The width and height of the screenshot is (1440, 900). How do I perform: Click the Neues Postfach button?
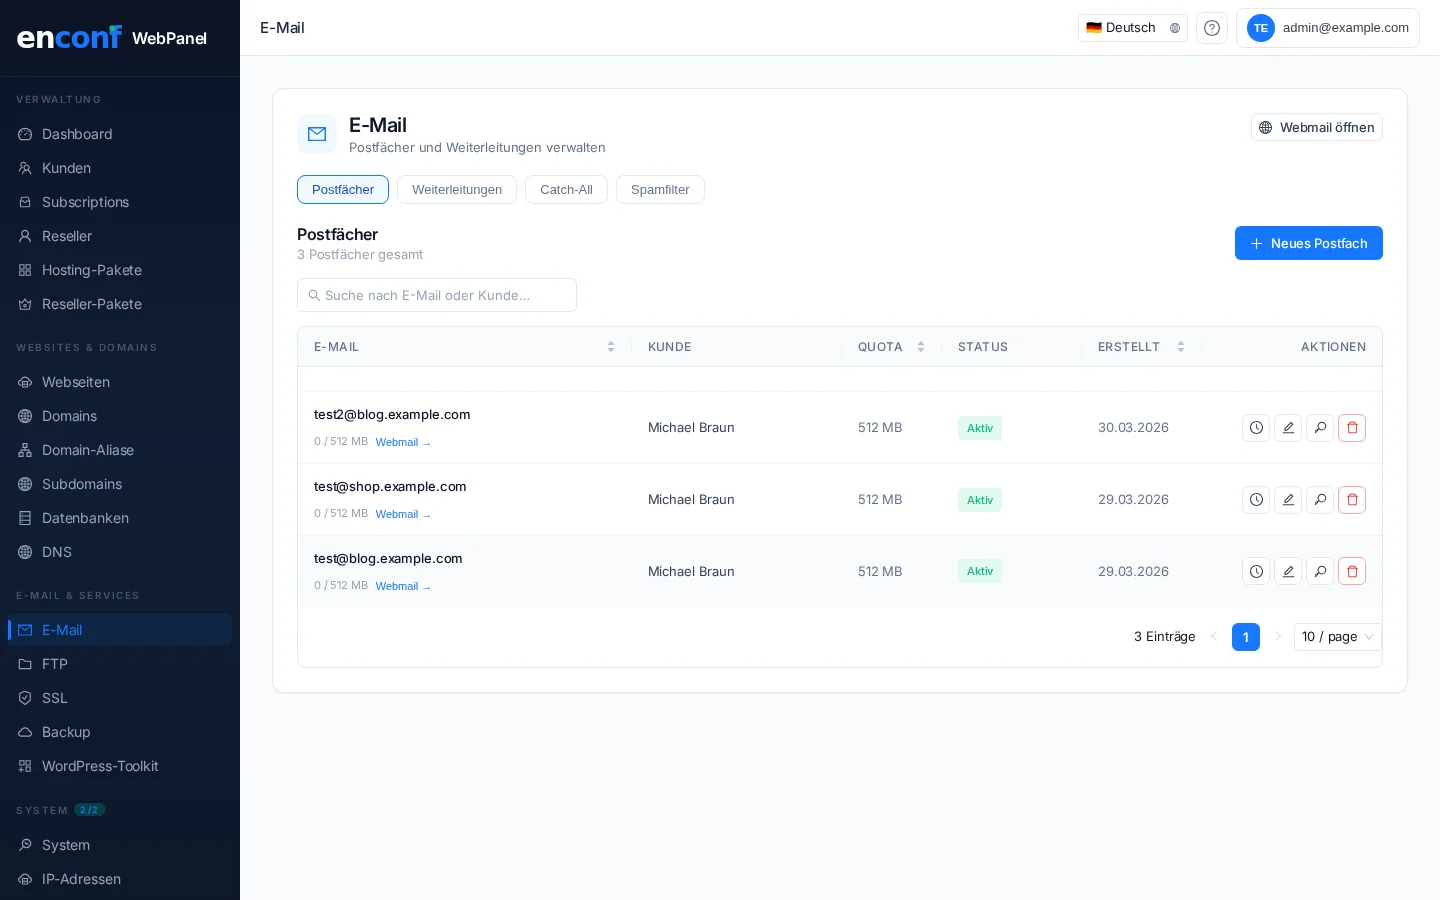coord(1308,243)
